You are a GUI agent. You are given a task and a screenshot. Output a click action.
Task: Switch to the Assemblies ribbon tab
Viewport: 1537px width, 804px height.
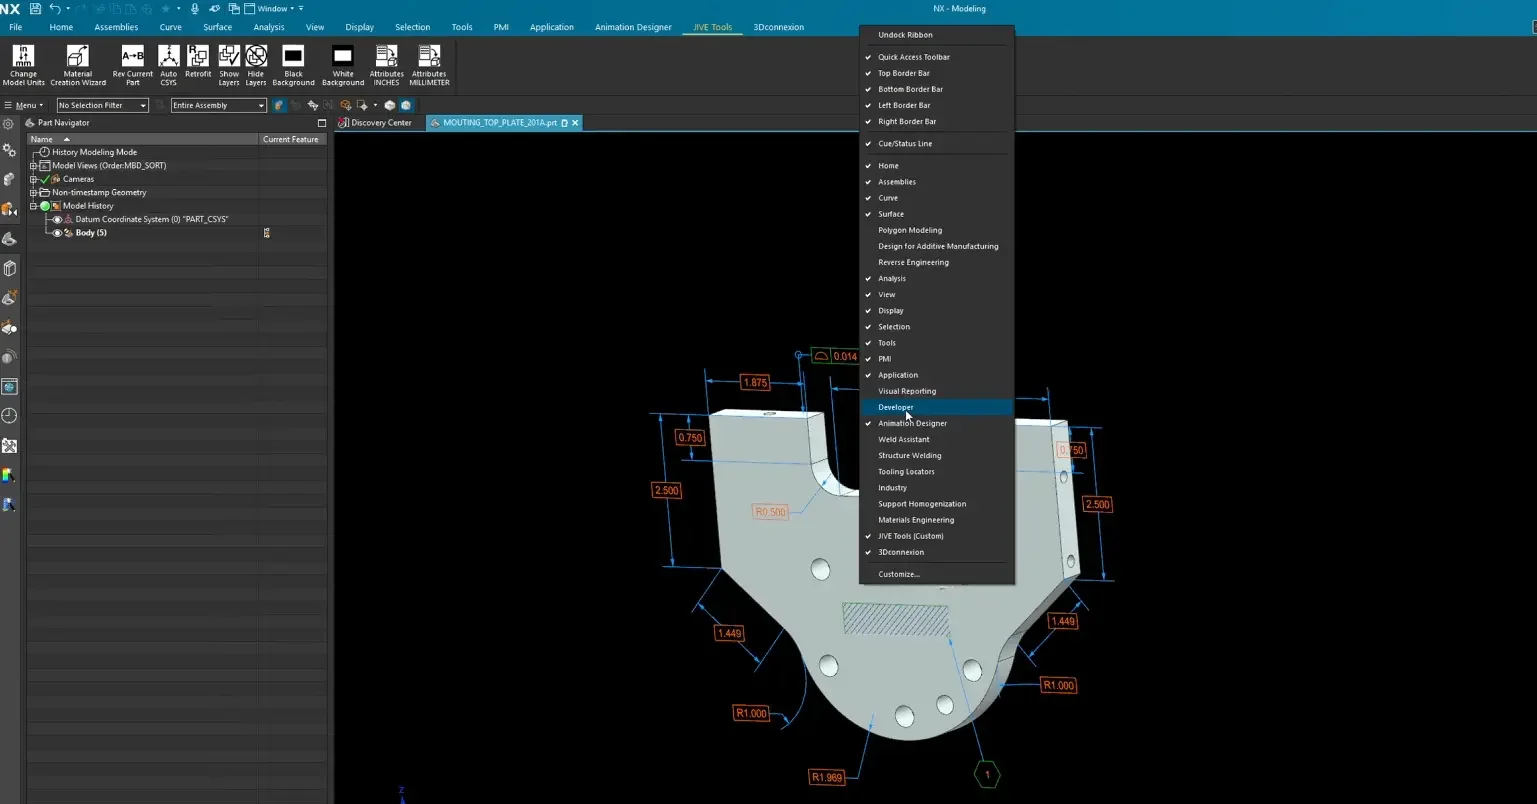coord(116,27)
